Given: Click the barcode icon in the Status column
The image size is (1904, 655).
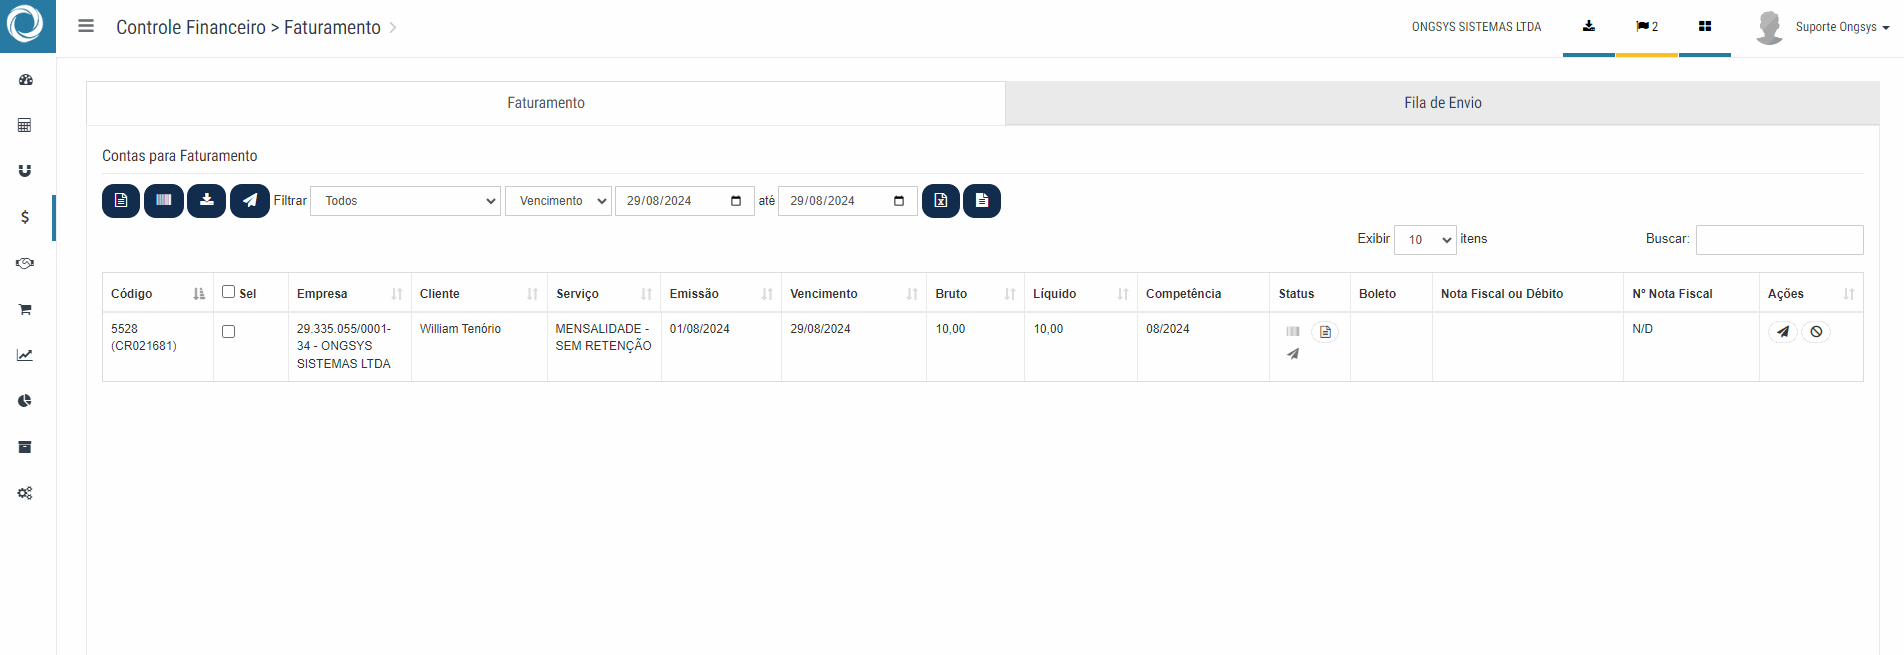Looking at the screenshot, I should tap(1293, 332).
